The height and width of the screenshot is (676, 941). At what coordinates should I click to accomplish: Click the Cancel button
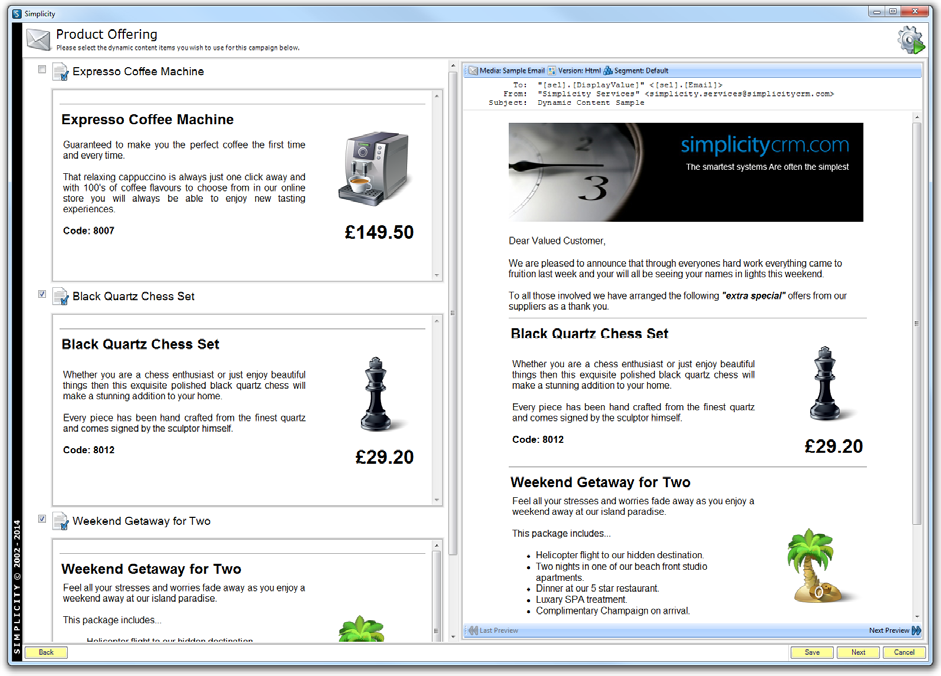pyautogui.click(x=904, y=653)
